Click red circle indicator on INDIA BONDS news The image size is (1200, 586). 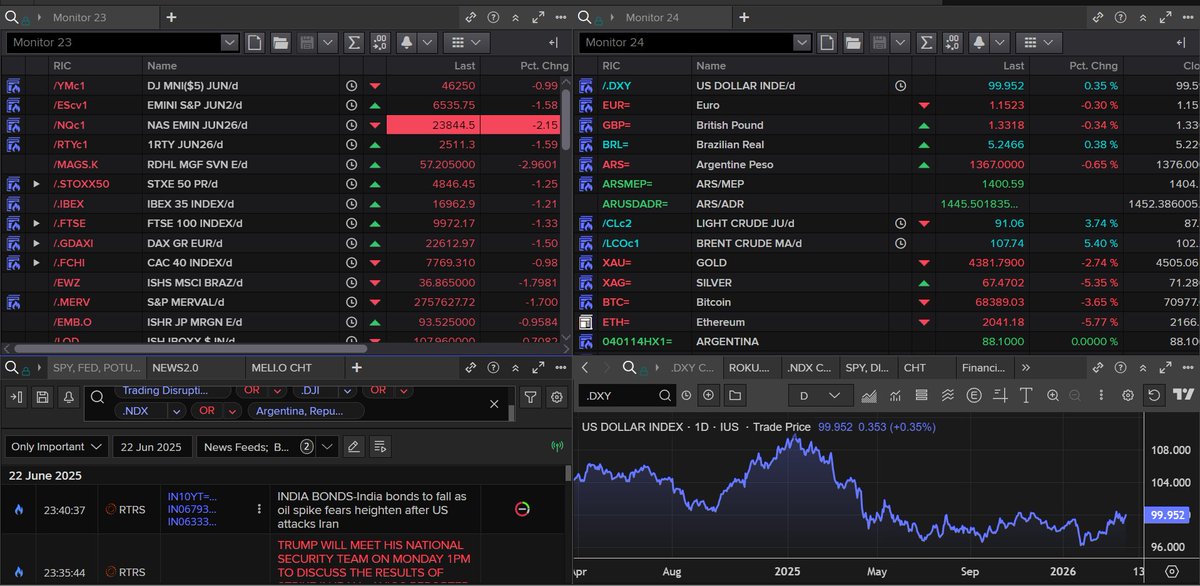coord(522,509)
